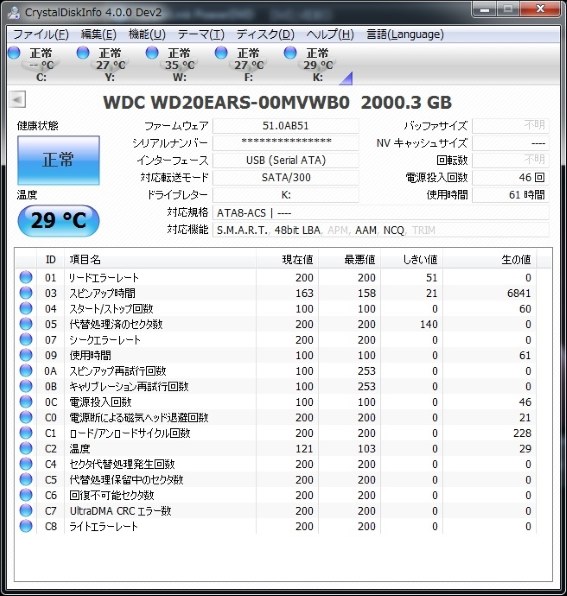Viewport: 567px width, 596px height.
Task: Click the ドライブレター field K:
Action: tap(286, 195)
